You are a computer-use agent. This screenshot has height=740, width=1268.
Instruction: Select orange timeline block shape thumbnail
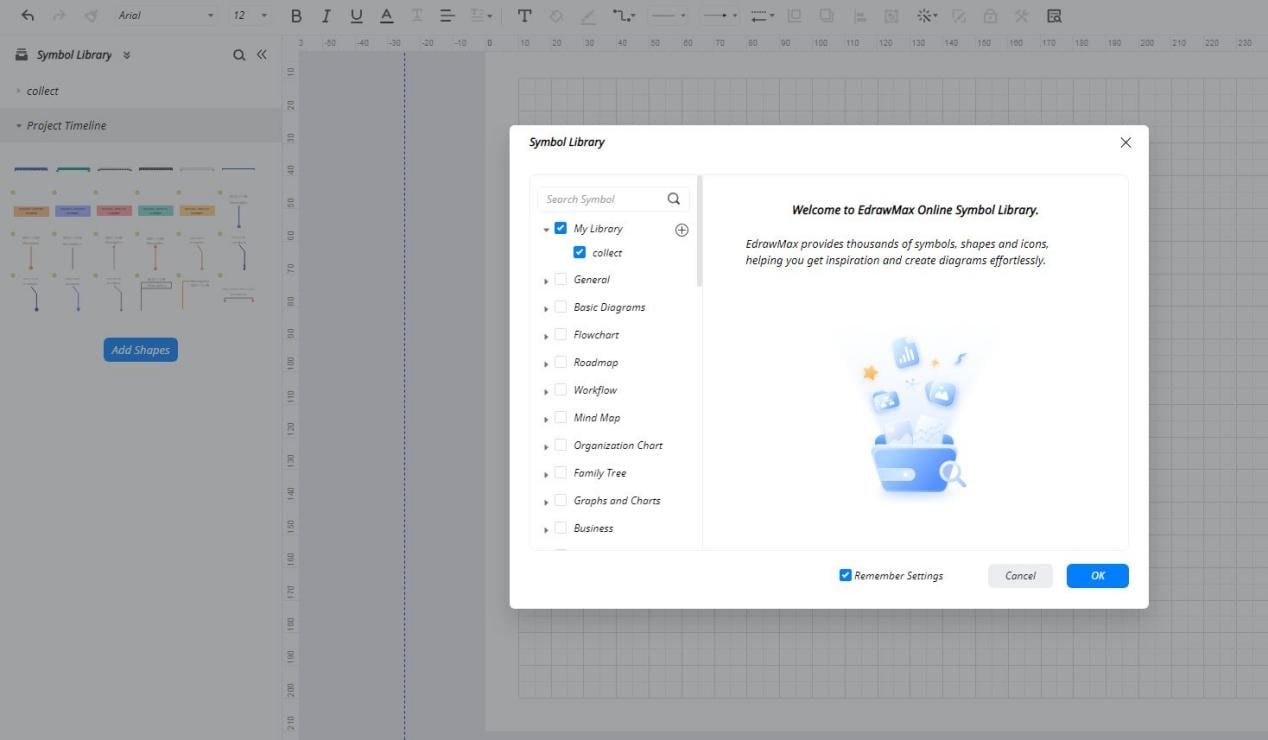tap(31, 211)
